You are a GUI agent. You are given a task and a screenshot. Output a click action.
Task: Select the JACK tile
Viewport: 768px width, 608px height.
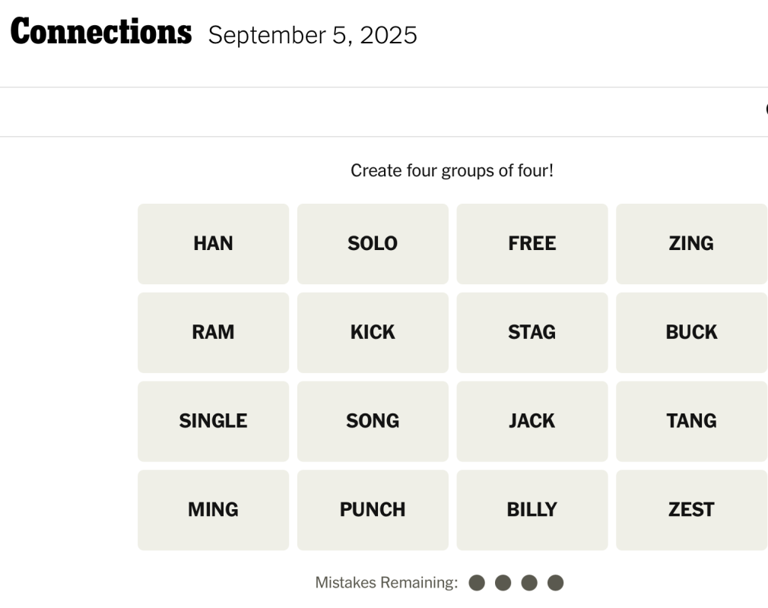coord(532,421)
